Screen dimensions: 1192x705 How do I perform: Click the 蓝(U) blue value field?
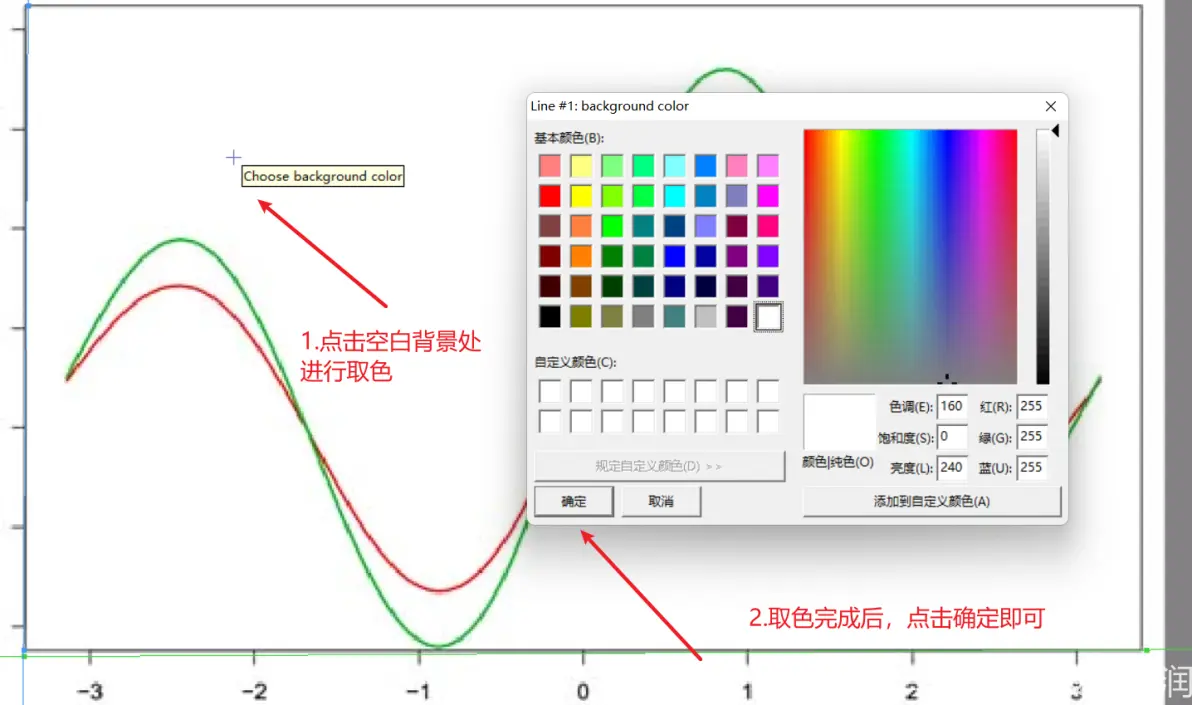[x=1032, y=467]
